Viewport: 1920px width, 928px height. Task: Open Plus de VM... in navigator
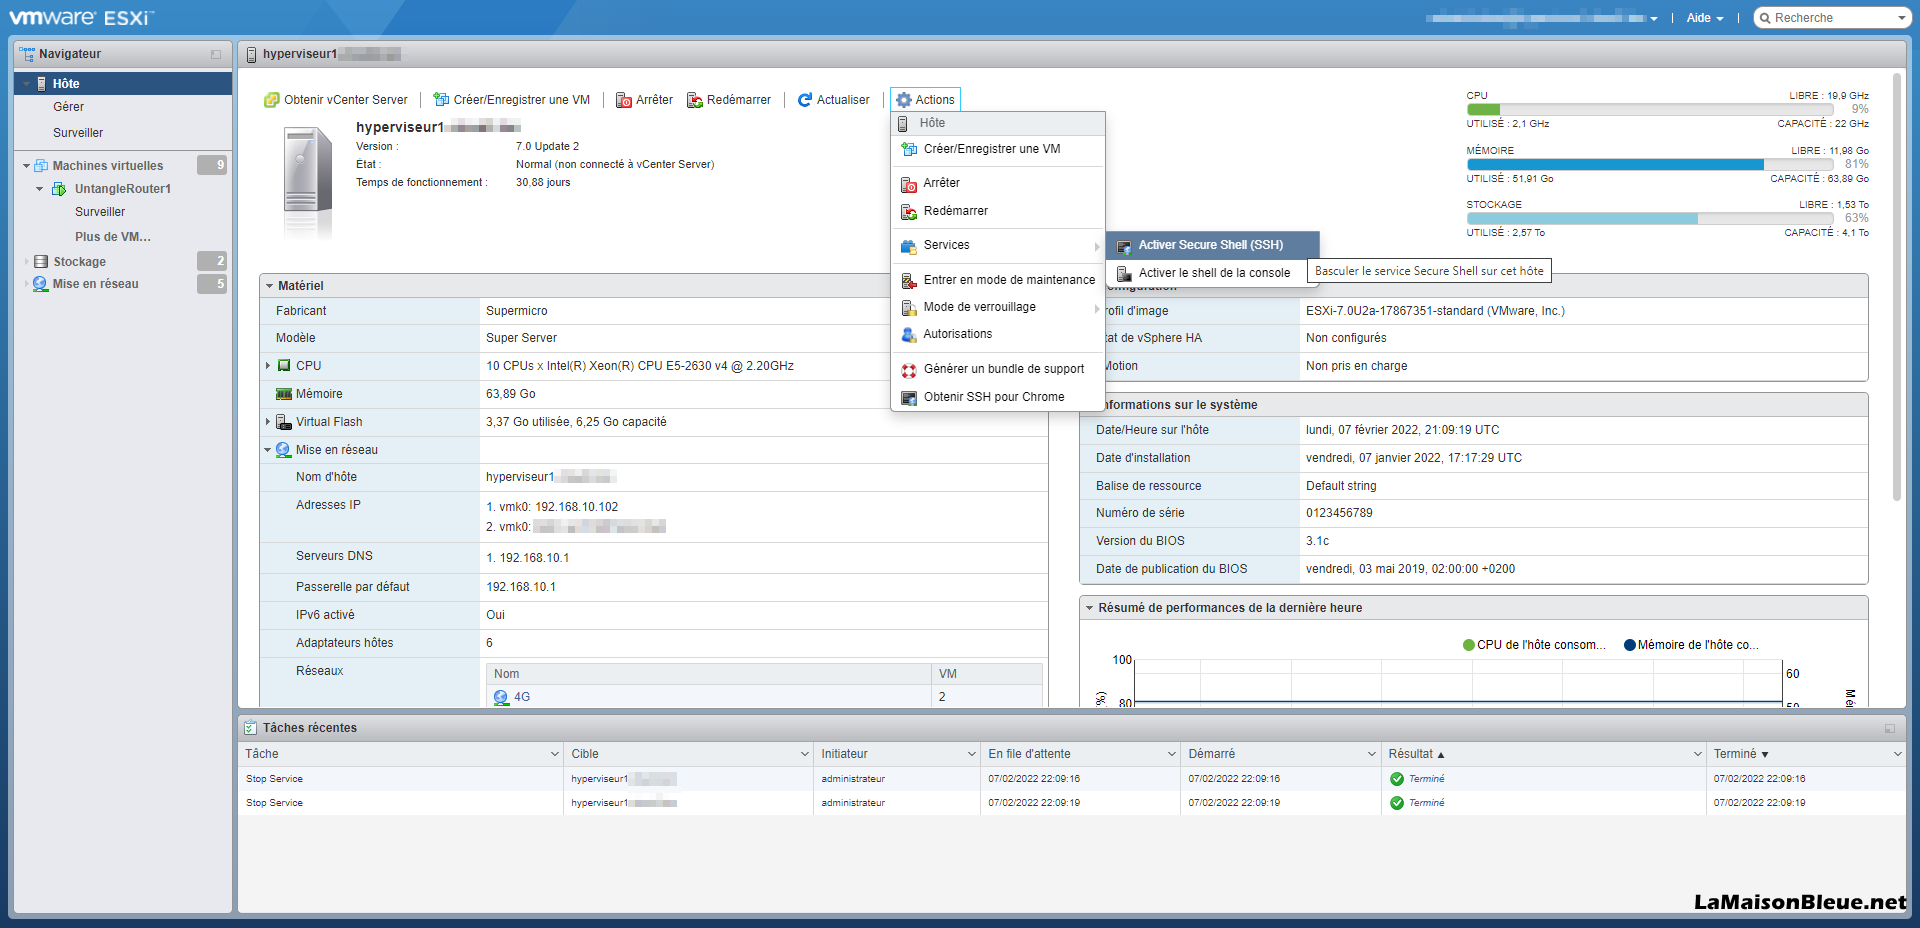tap(113, 237)
